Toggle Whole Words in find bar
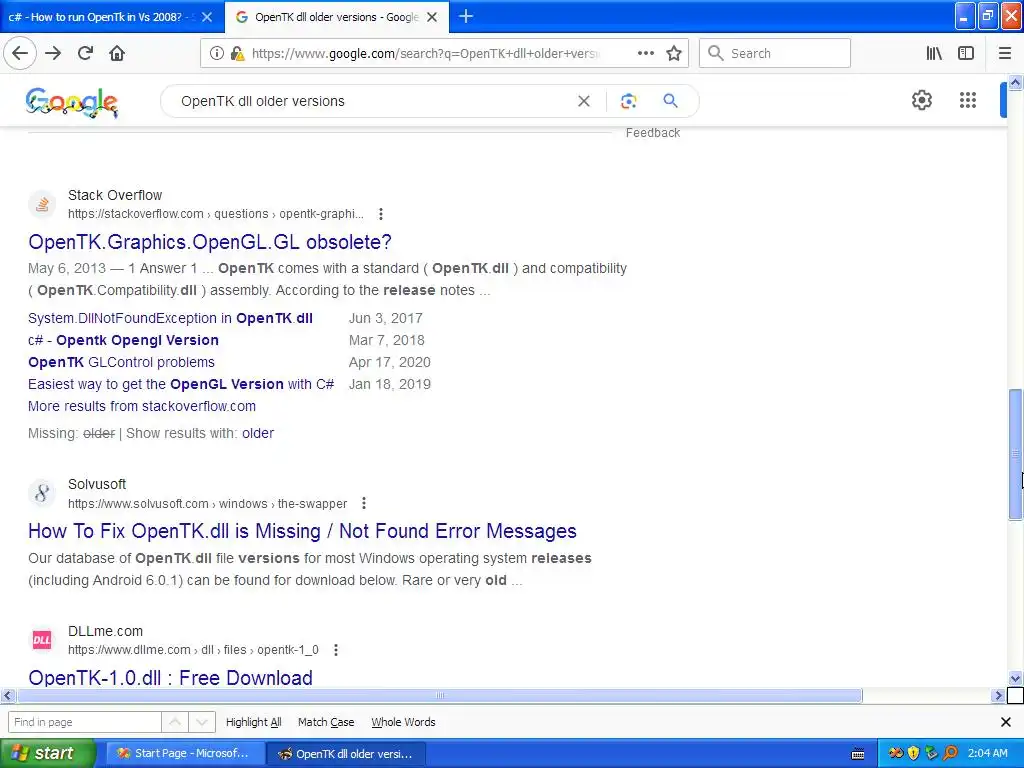Viewport: 1024px width, 768px height. (403, 722)
